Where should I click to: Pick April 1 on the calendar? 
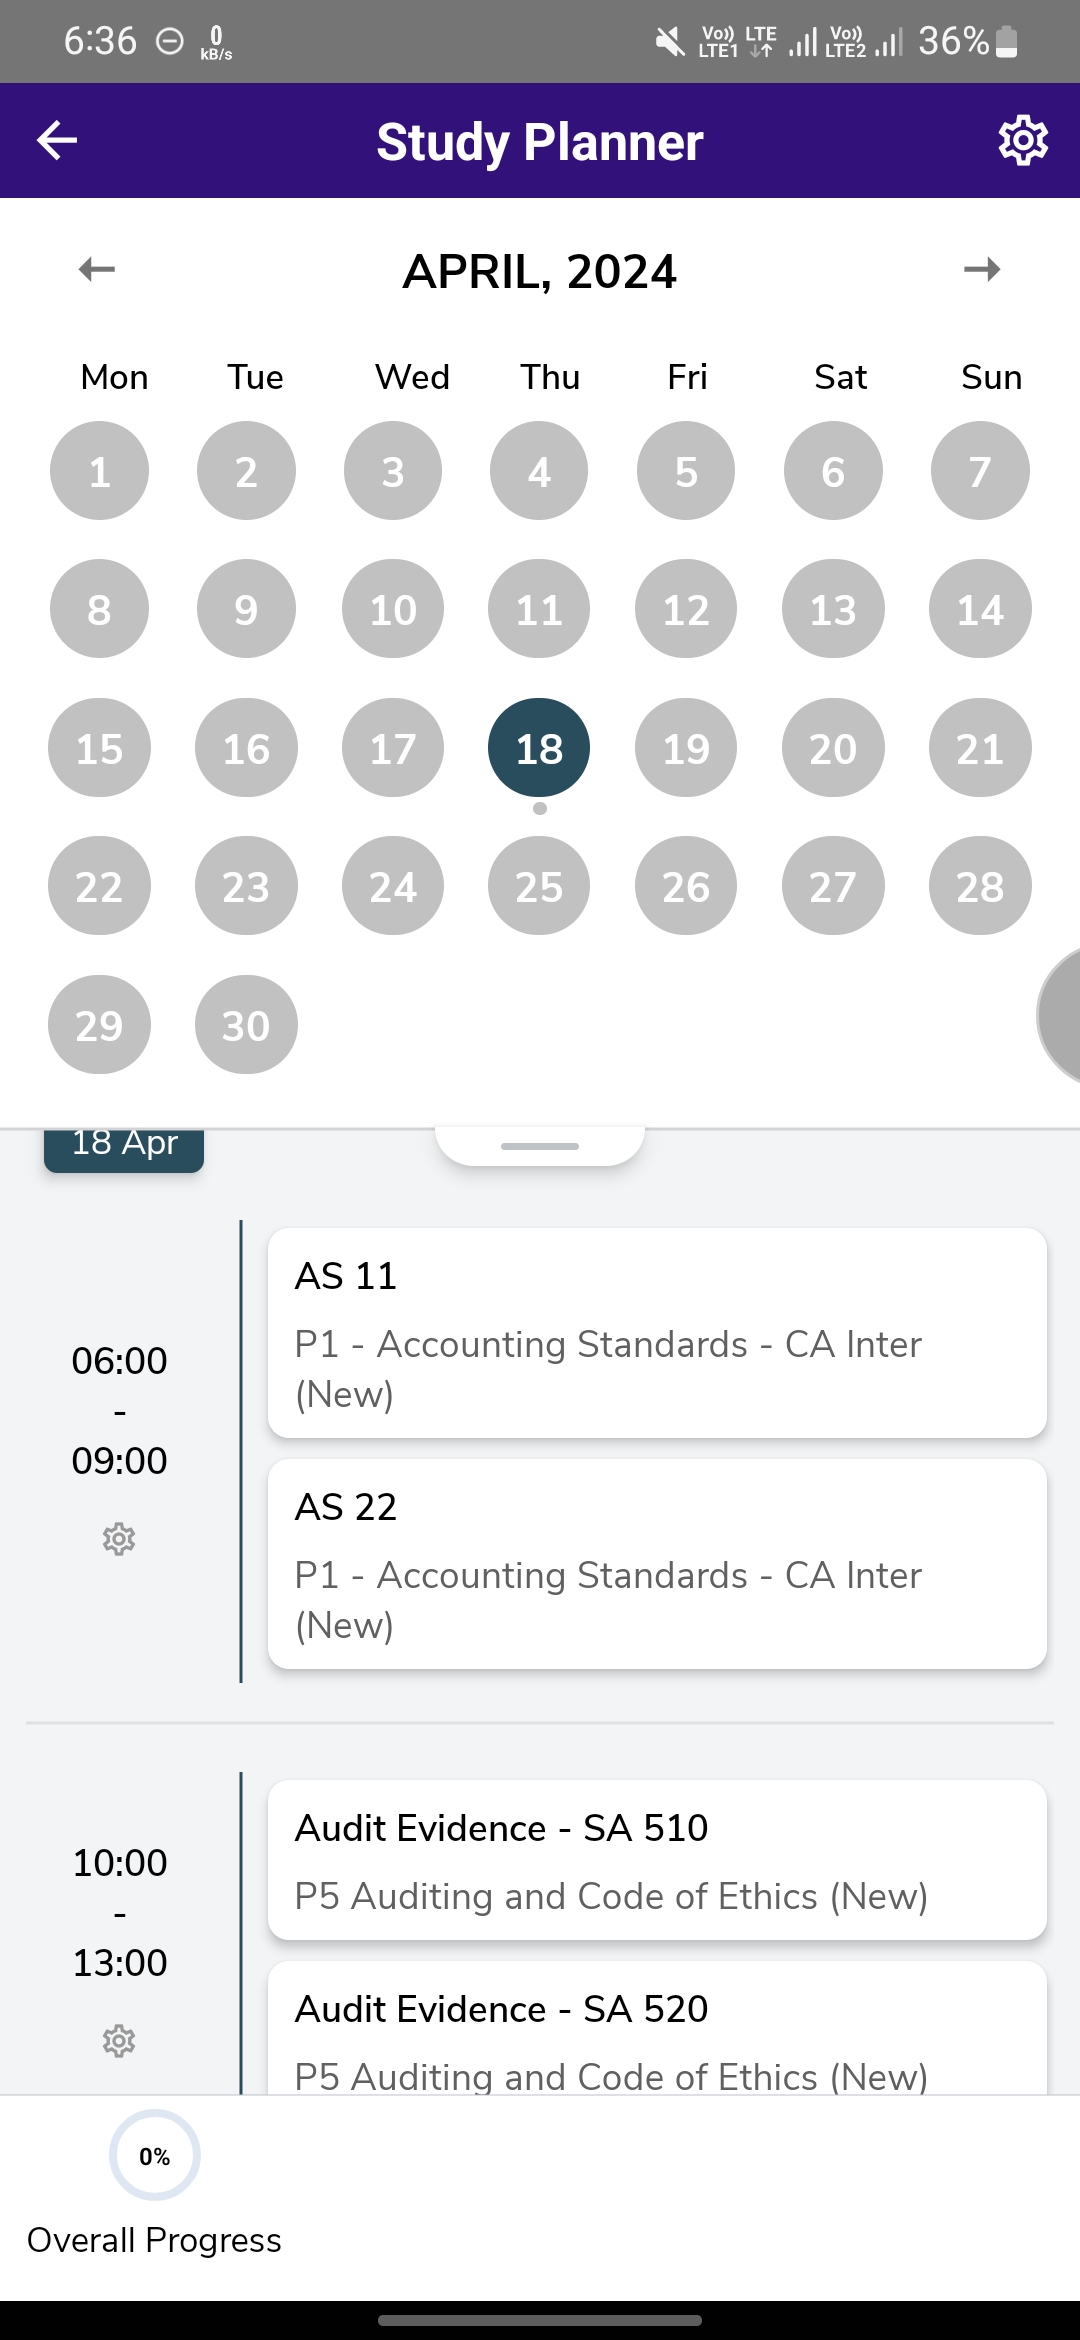[x=99, y=471]
